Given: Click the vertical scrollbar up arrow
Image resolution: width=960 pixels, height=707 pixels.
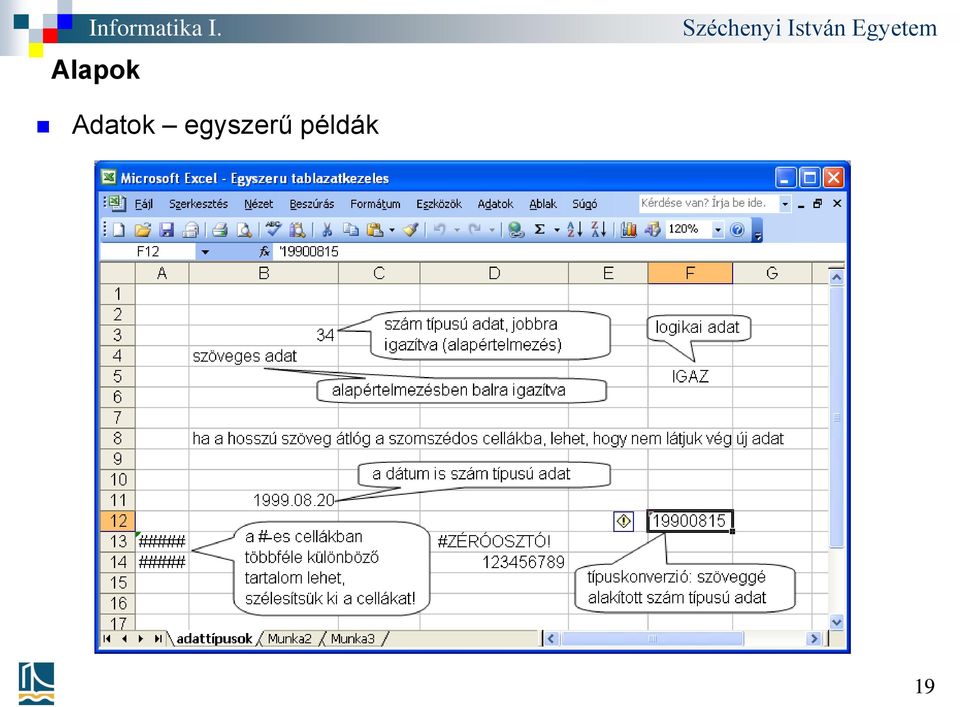Looking at the screenshot, I should [x=836, y=277].
